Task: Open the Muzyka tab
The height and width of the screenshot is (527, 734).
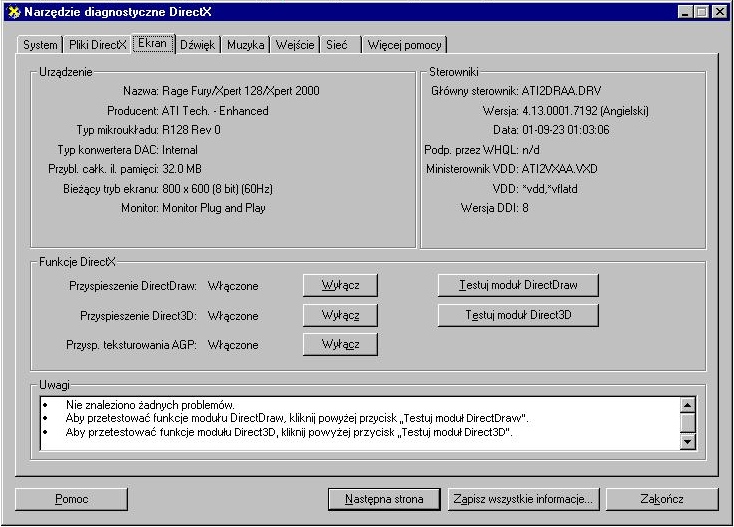Action: tap(245, 45)
